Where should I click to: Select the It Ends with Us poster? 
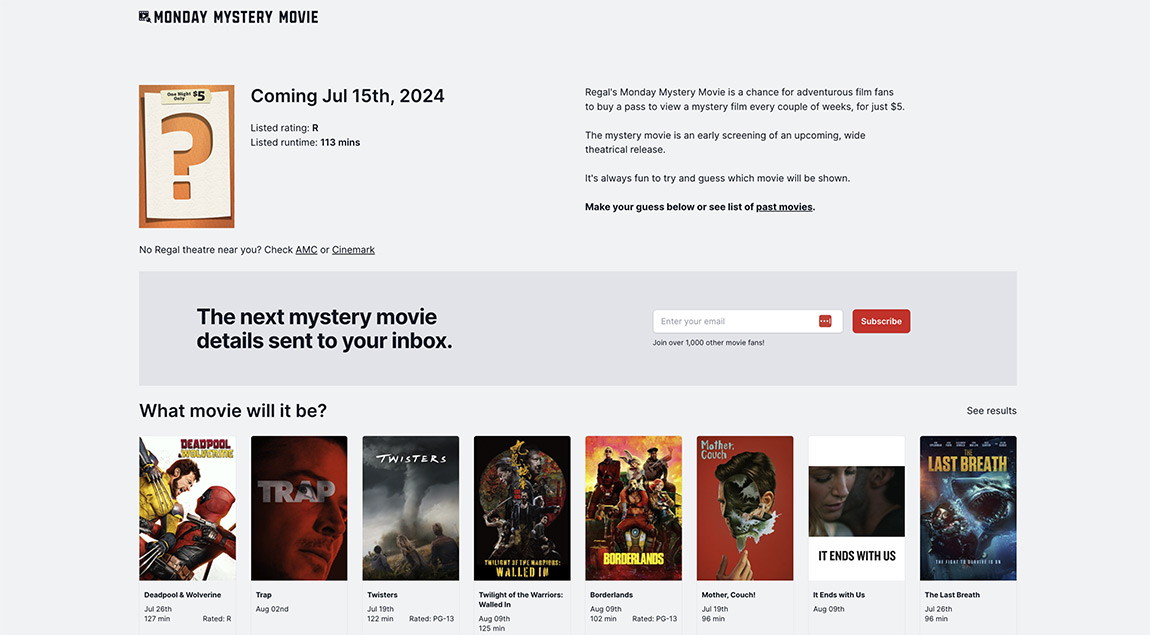pyautogui.click(x=857, y=508)
